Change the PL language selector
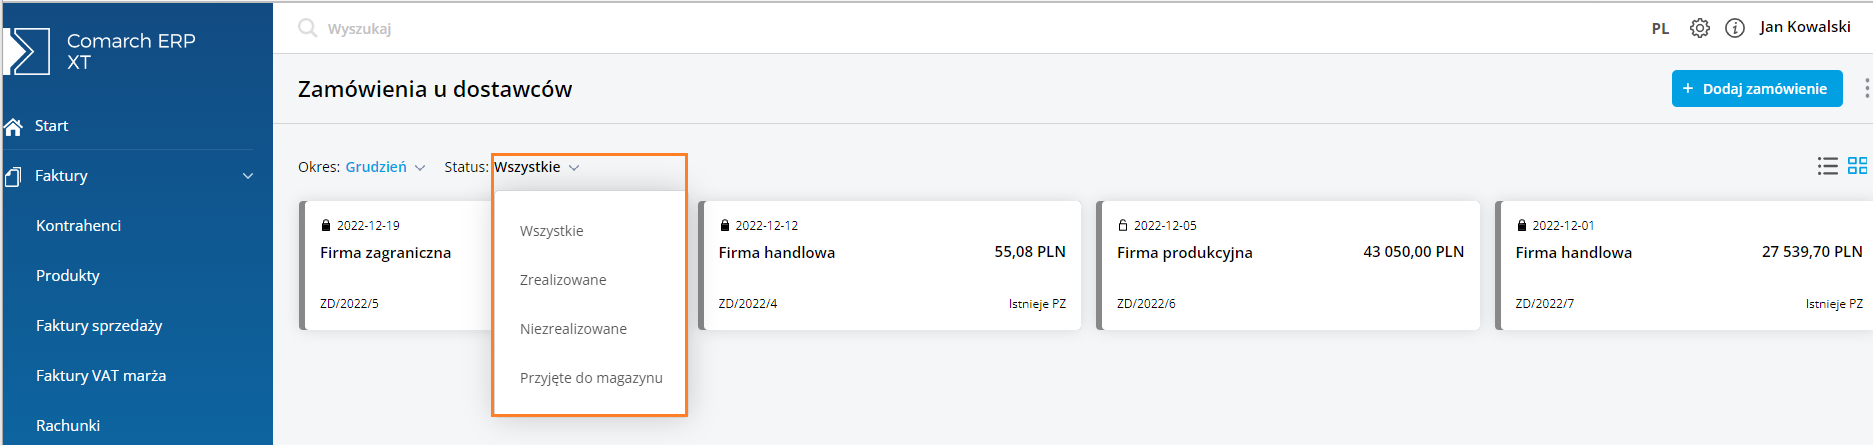1873x445 pixels. [1660, 29]
